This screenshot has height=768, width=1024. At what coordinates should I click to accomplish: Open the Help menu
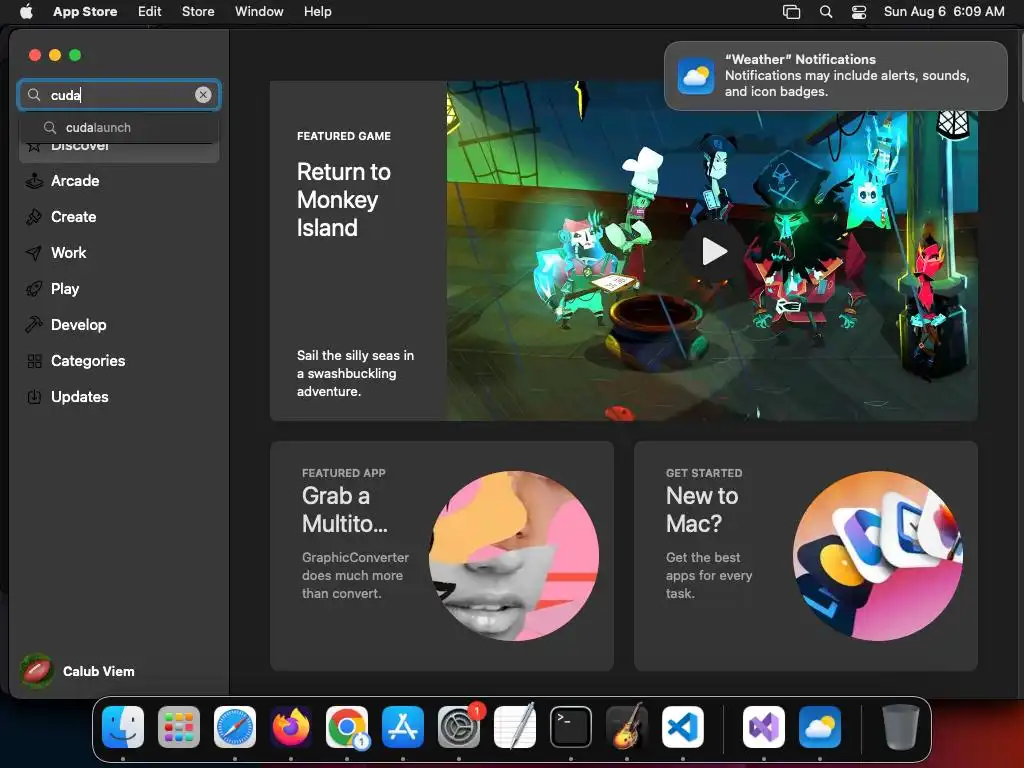click(x=317, y=12)
